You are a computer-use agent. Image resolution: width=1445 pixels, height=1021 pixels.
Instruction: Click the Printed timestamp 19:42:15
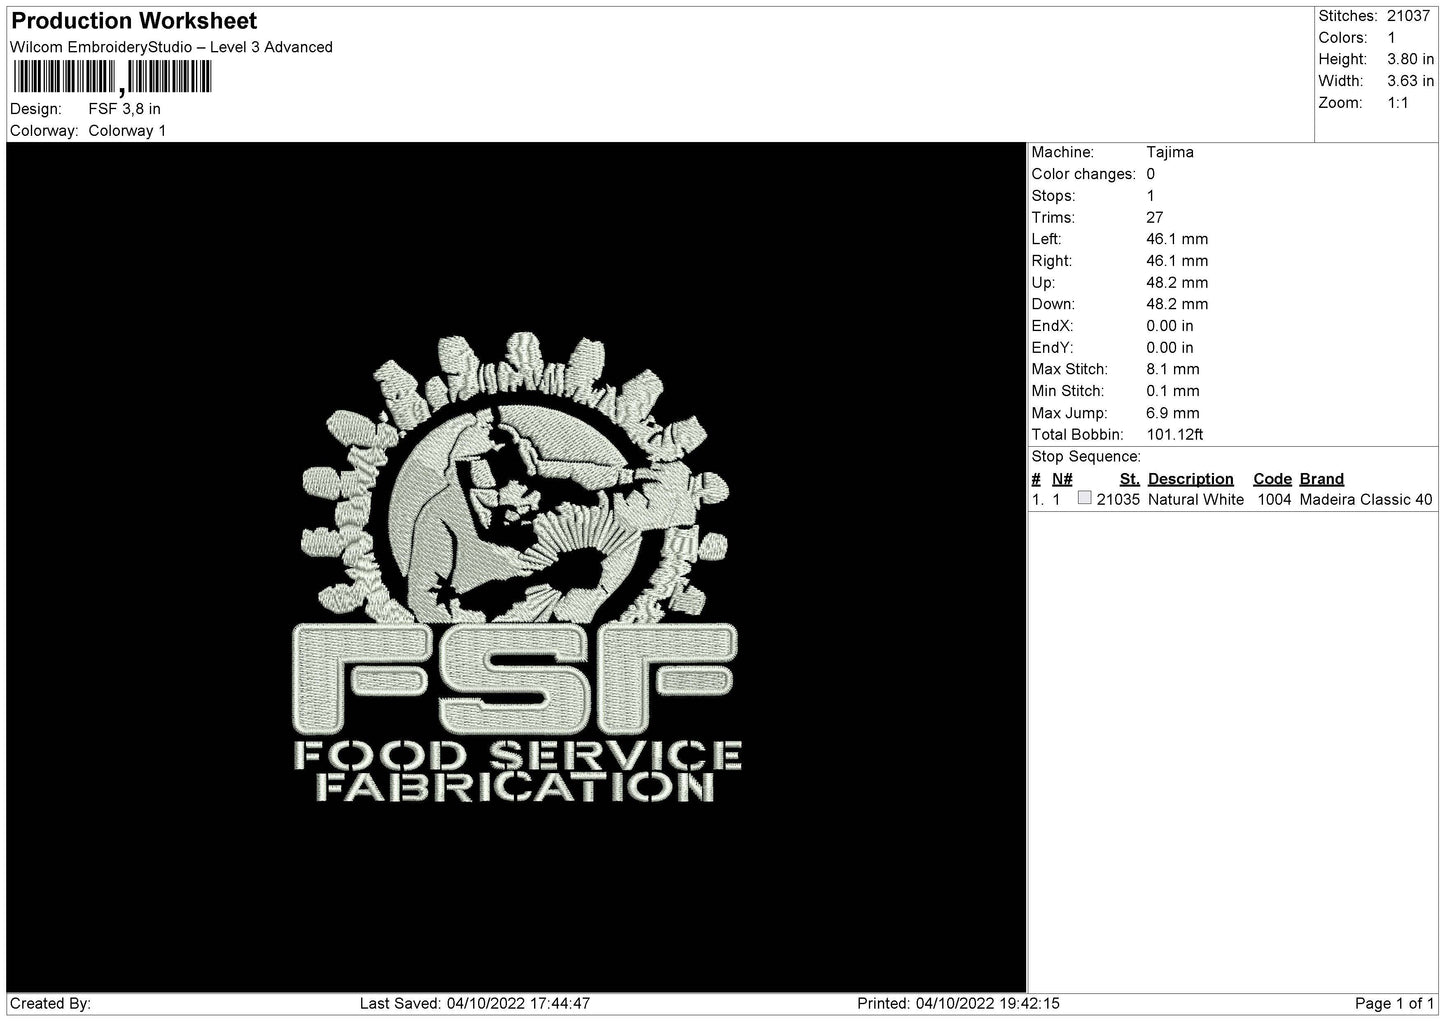tap(1028, 1003)
